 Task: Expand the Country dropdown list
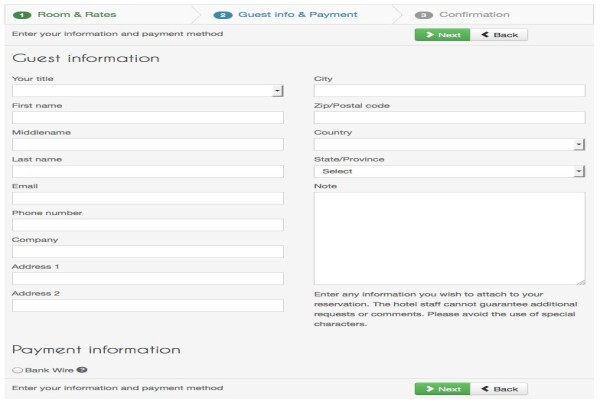click(x=450, y=144)
